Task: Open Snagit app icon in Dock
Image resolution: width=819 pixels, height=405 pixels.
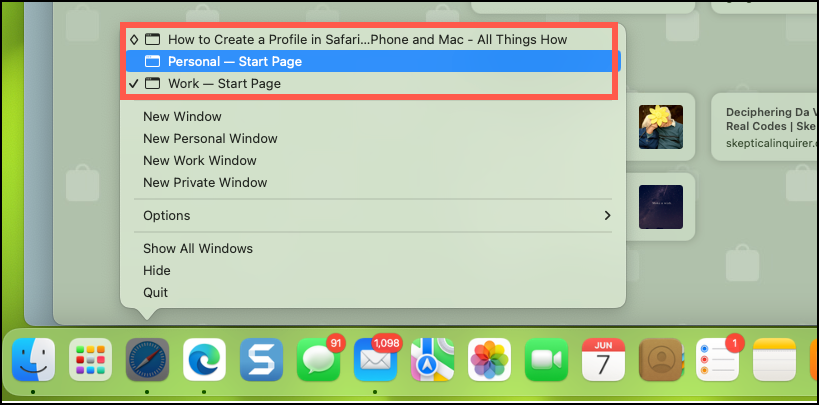Action: [261, 359]
